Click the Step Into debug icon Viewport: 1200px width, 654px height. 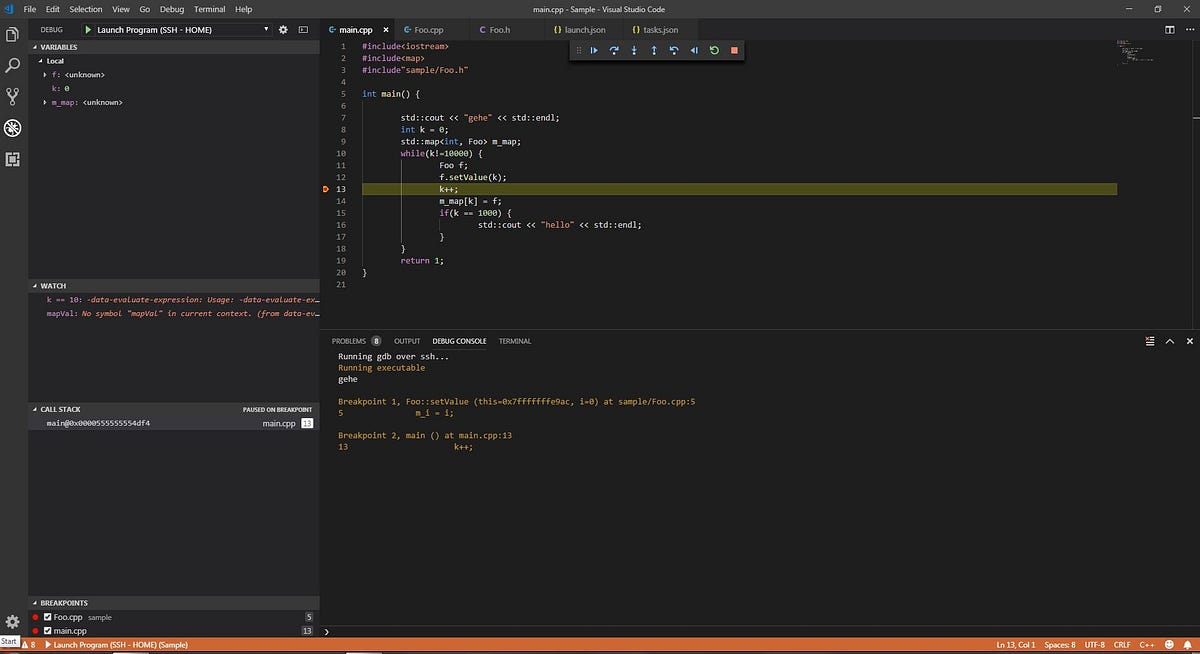(x=634, y=50)
